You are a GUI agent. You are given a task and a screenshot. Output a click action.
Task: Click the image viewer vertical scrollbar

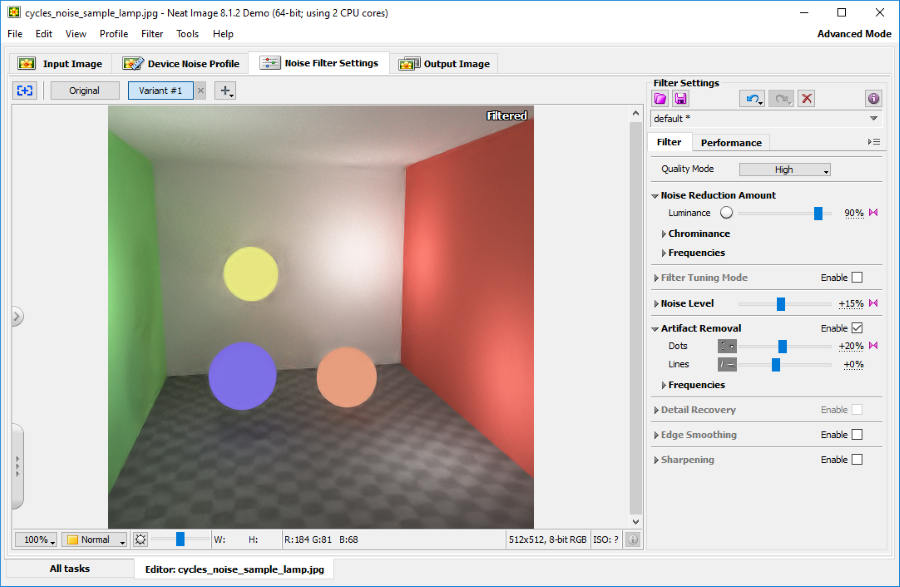pos(635,317)
